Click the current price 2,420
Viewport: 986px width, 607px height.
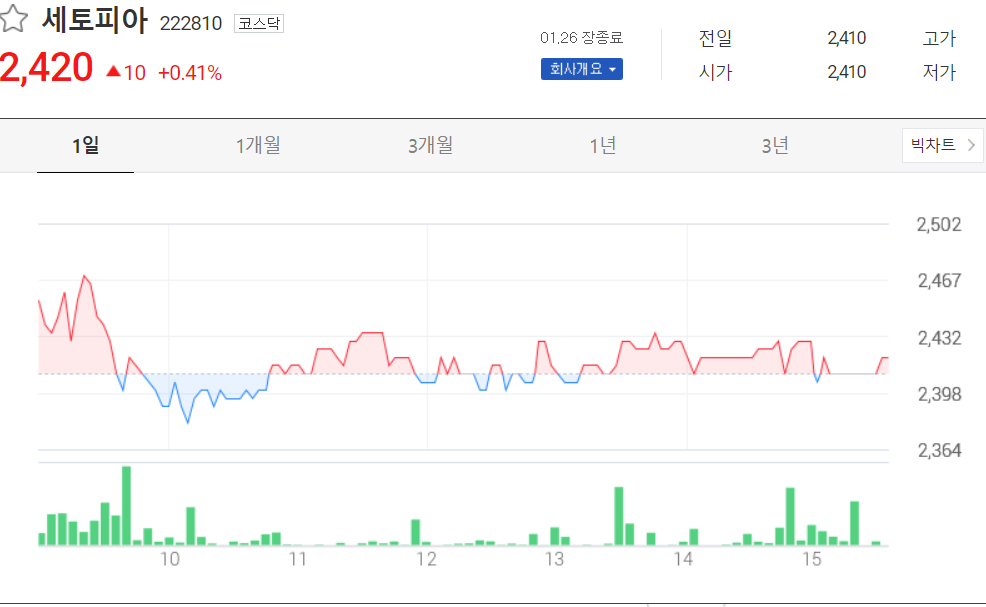[47, 67]
